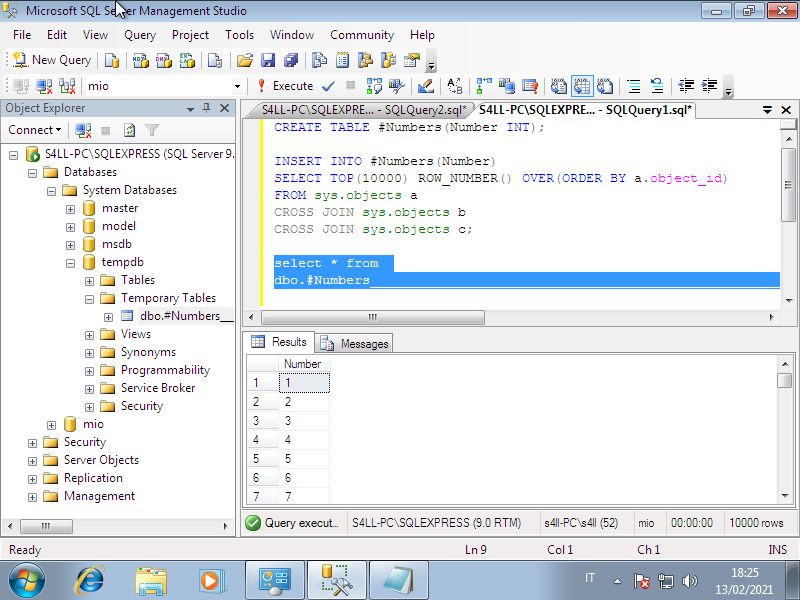Image resolution: width=800 pixels, height=600 pixels.
Task: Toggle Include Client Statistics
Action: (x=507, y=86)
